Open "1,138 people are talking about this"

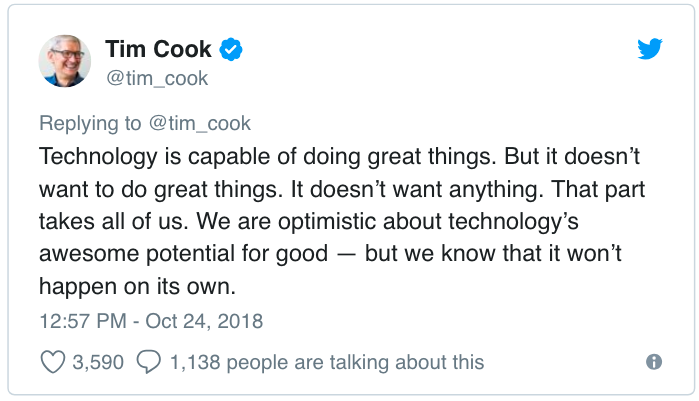(326, 362)
